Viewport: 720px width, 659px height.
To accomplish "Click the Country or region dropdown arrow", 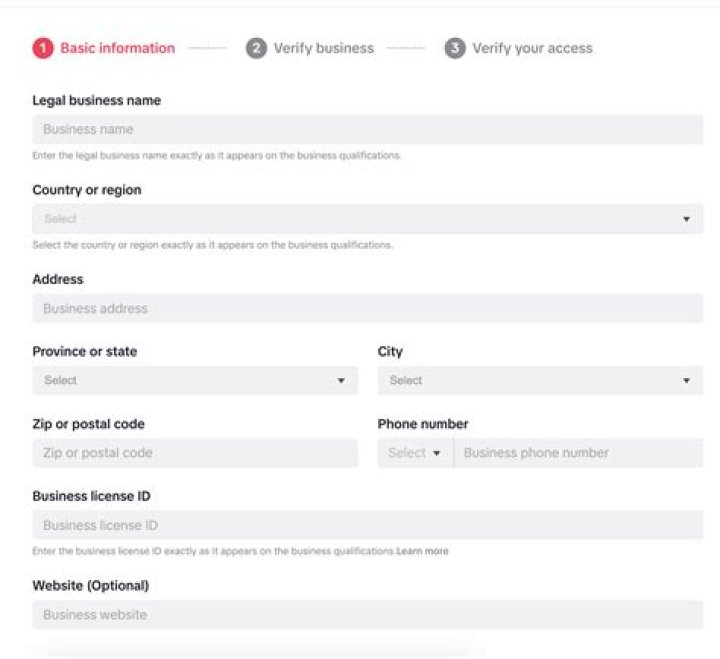I will pyautogui.click(x=686, y=219).
